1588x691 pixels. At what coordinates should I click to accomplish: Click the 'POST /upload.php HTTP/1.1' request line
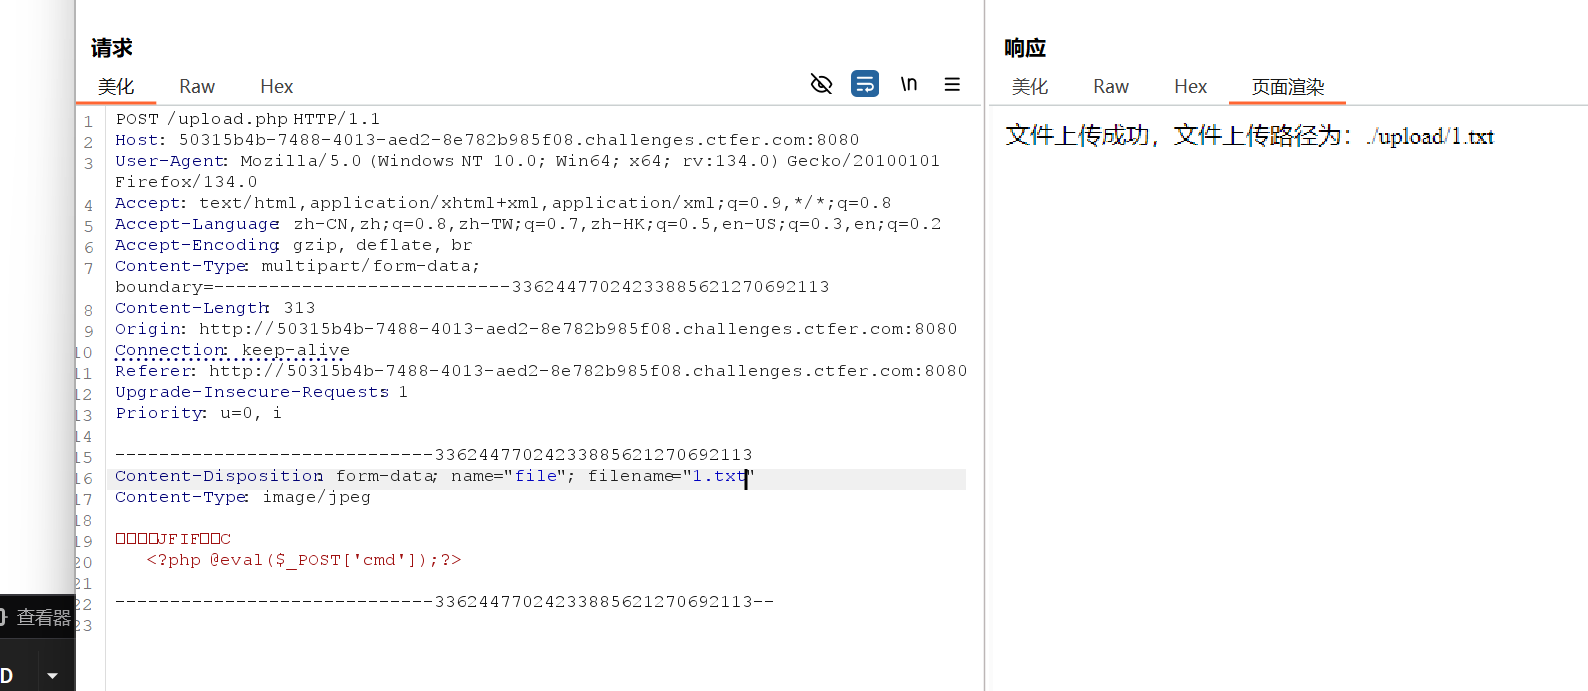coord(248,119)
